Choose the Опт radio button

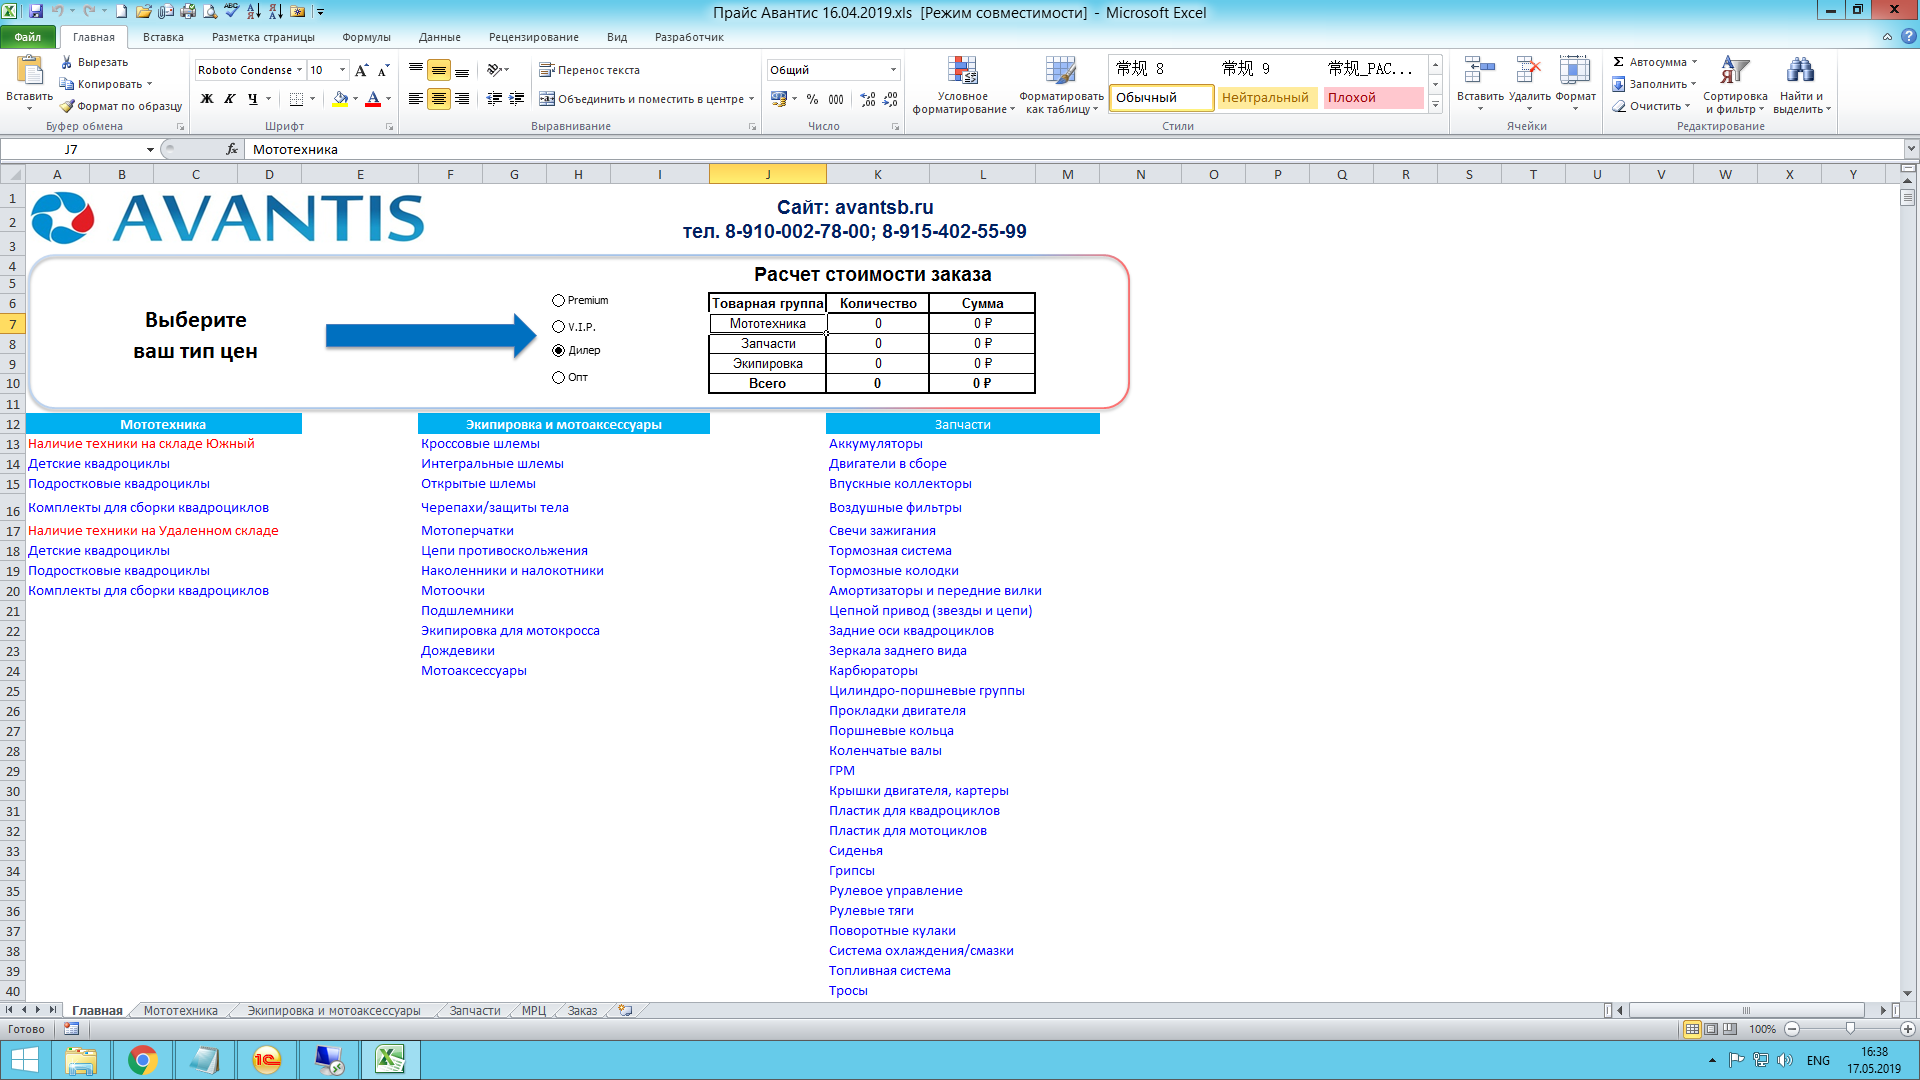coord(559,378)
